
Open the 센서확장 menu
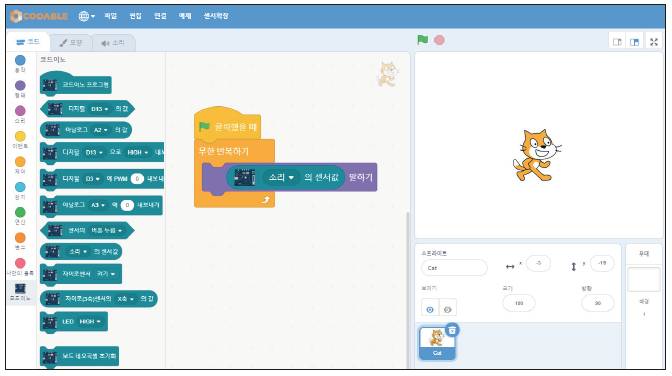click(216, 16)
